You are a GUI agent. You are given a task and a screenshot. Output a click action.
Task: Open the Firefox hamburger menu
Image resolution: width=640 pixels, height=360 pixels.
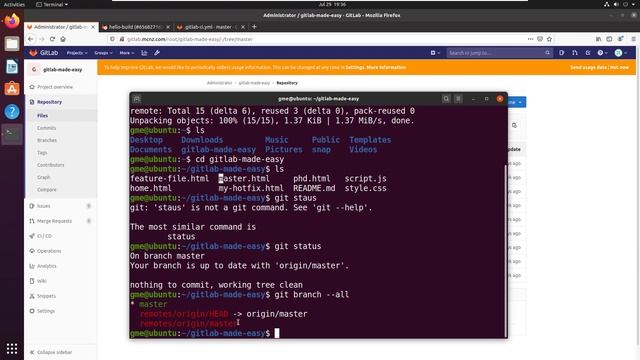(x=633, y=39)
